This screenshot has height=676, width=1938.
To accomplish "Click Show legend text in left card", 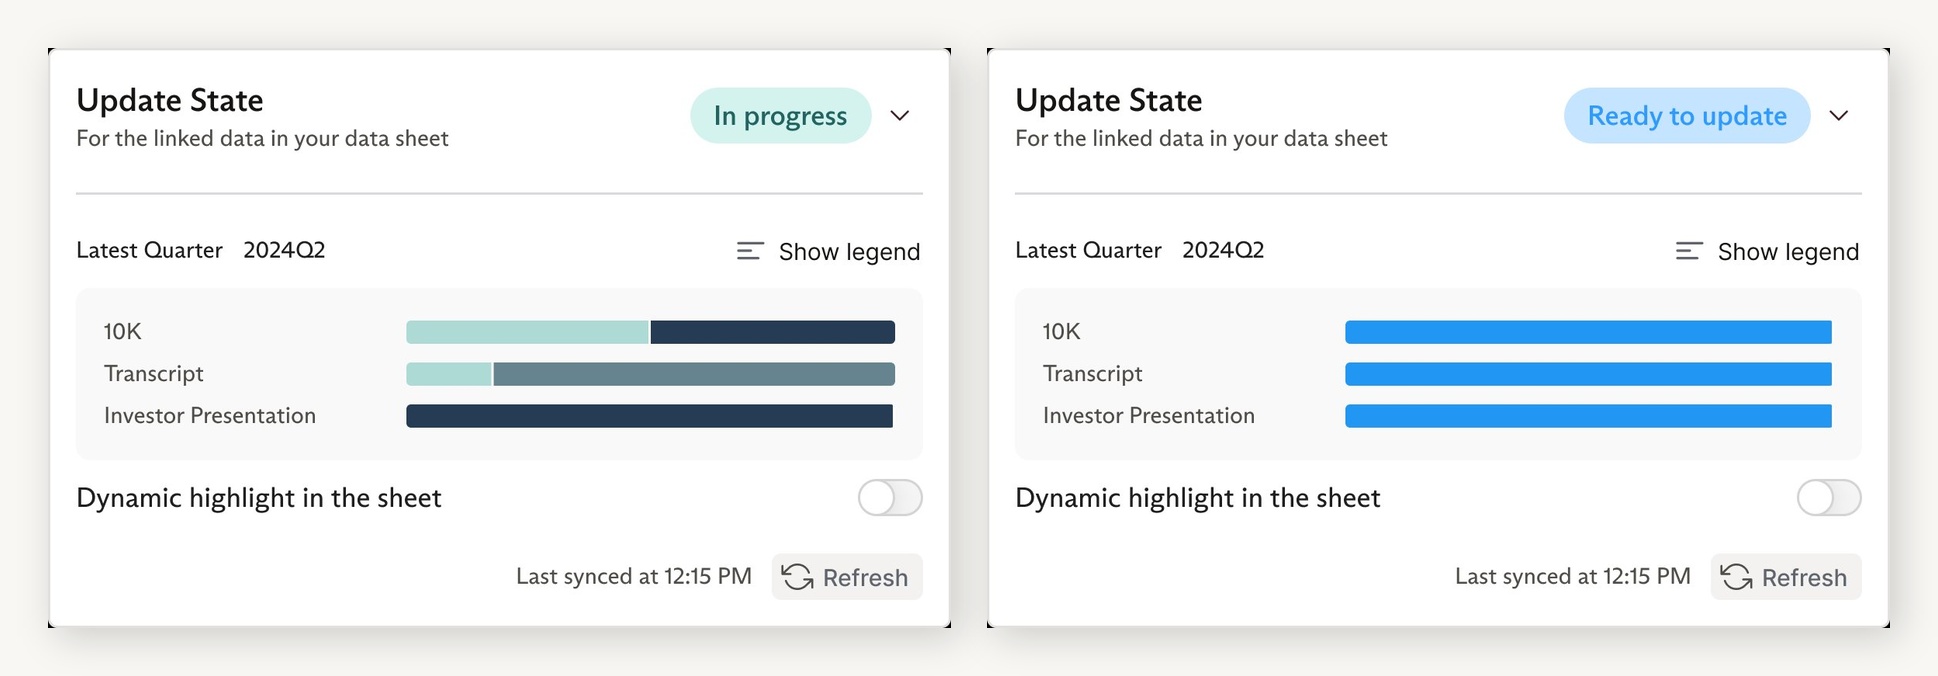I will [x=849, y=252].
